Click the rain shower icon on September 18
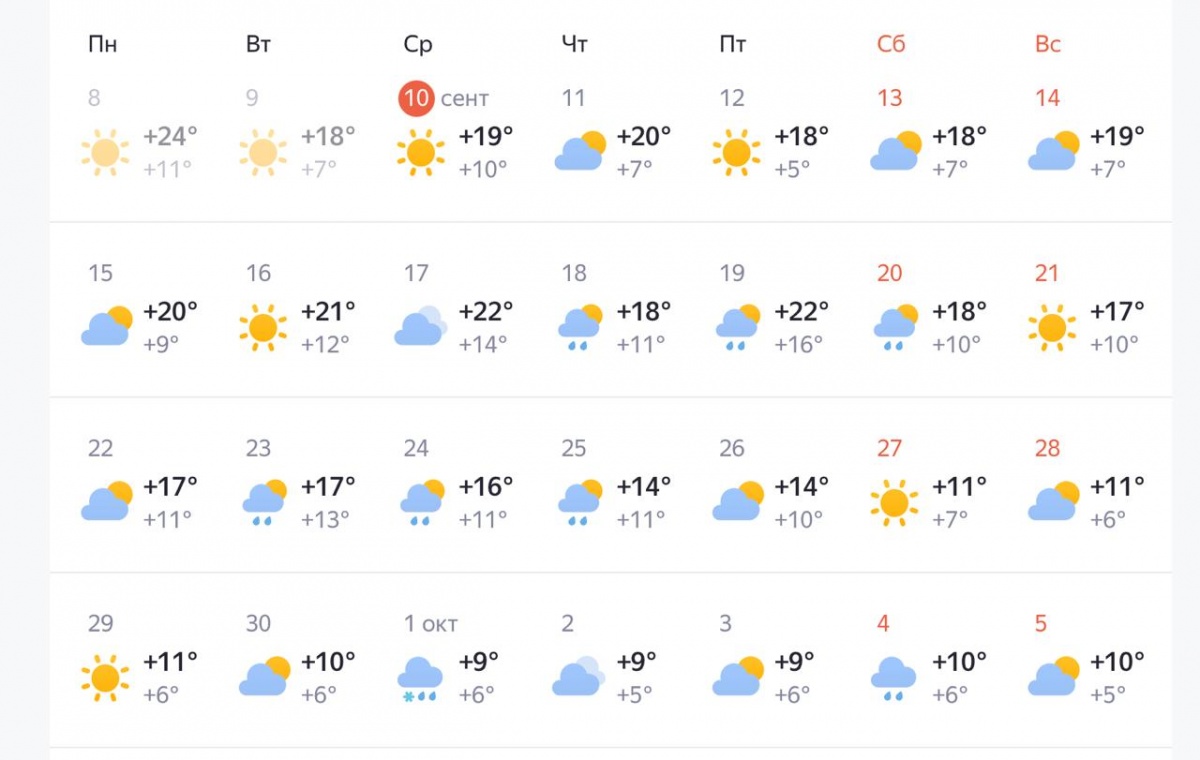 click(577, 326)
